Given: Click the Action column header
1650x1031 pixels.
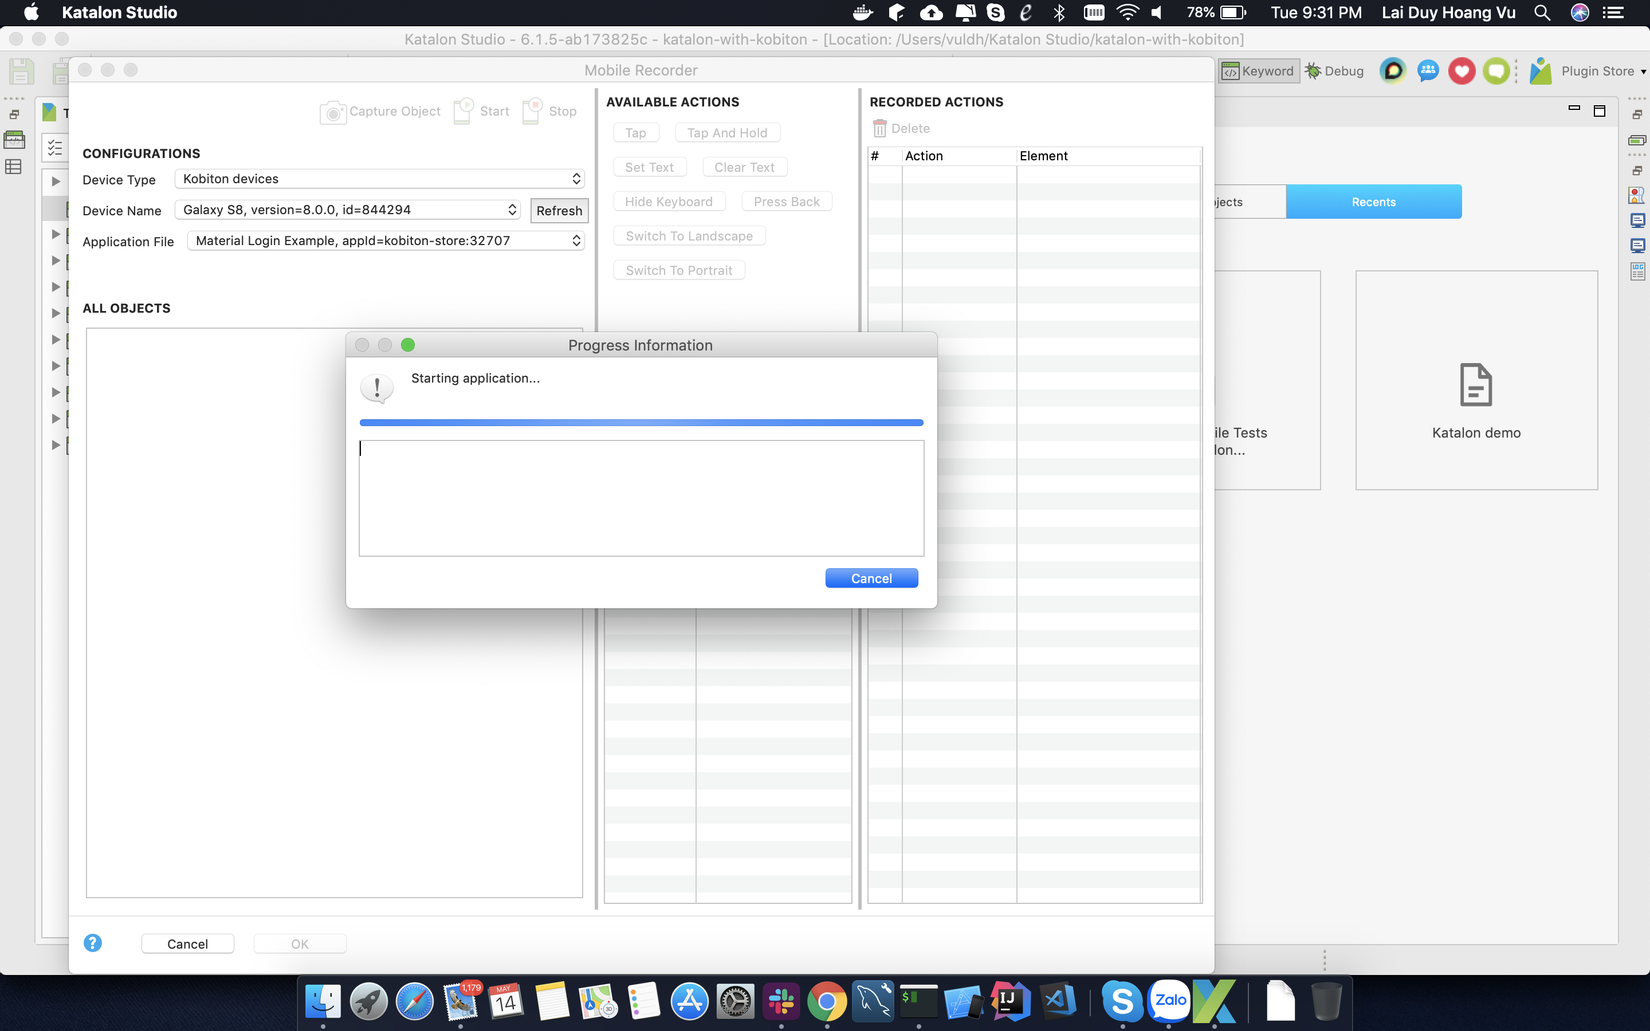Looking at the screenshot, I should pyautogui.click(x=959, y=156).
